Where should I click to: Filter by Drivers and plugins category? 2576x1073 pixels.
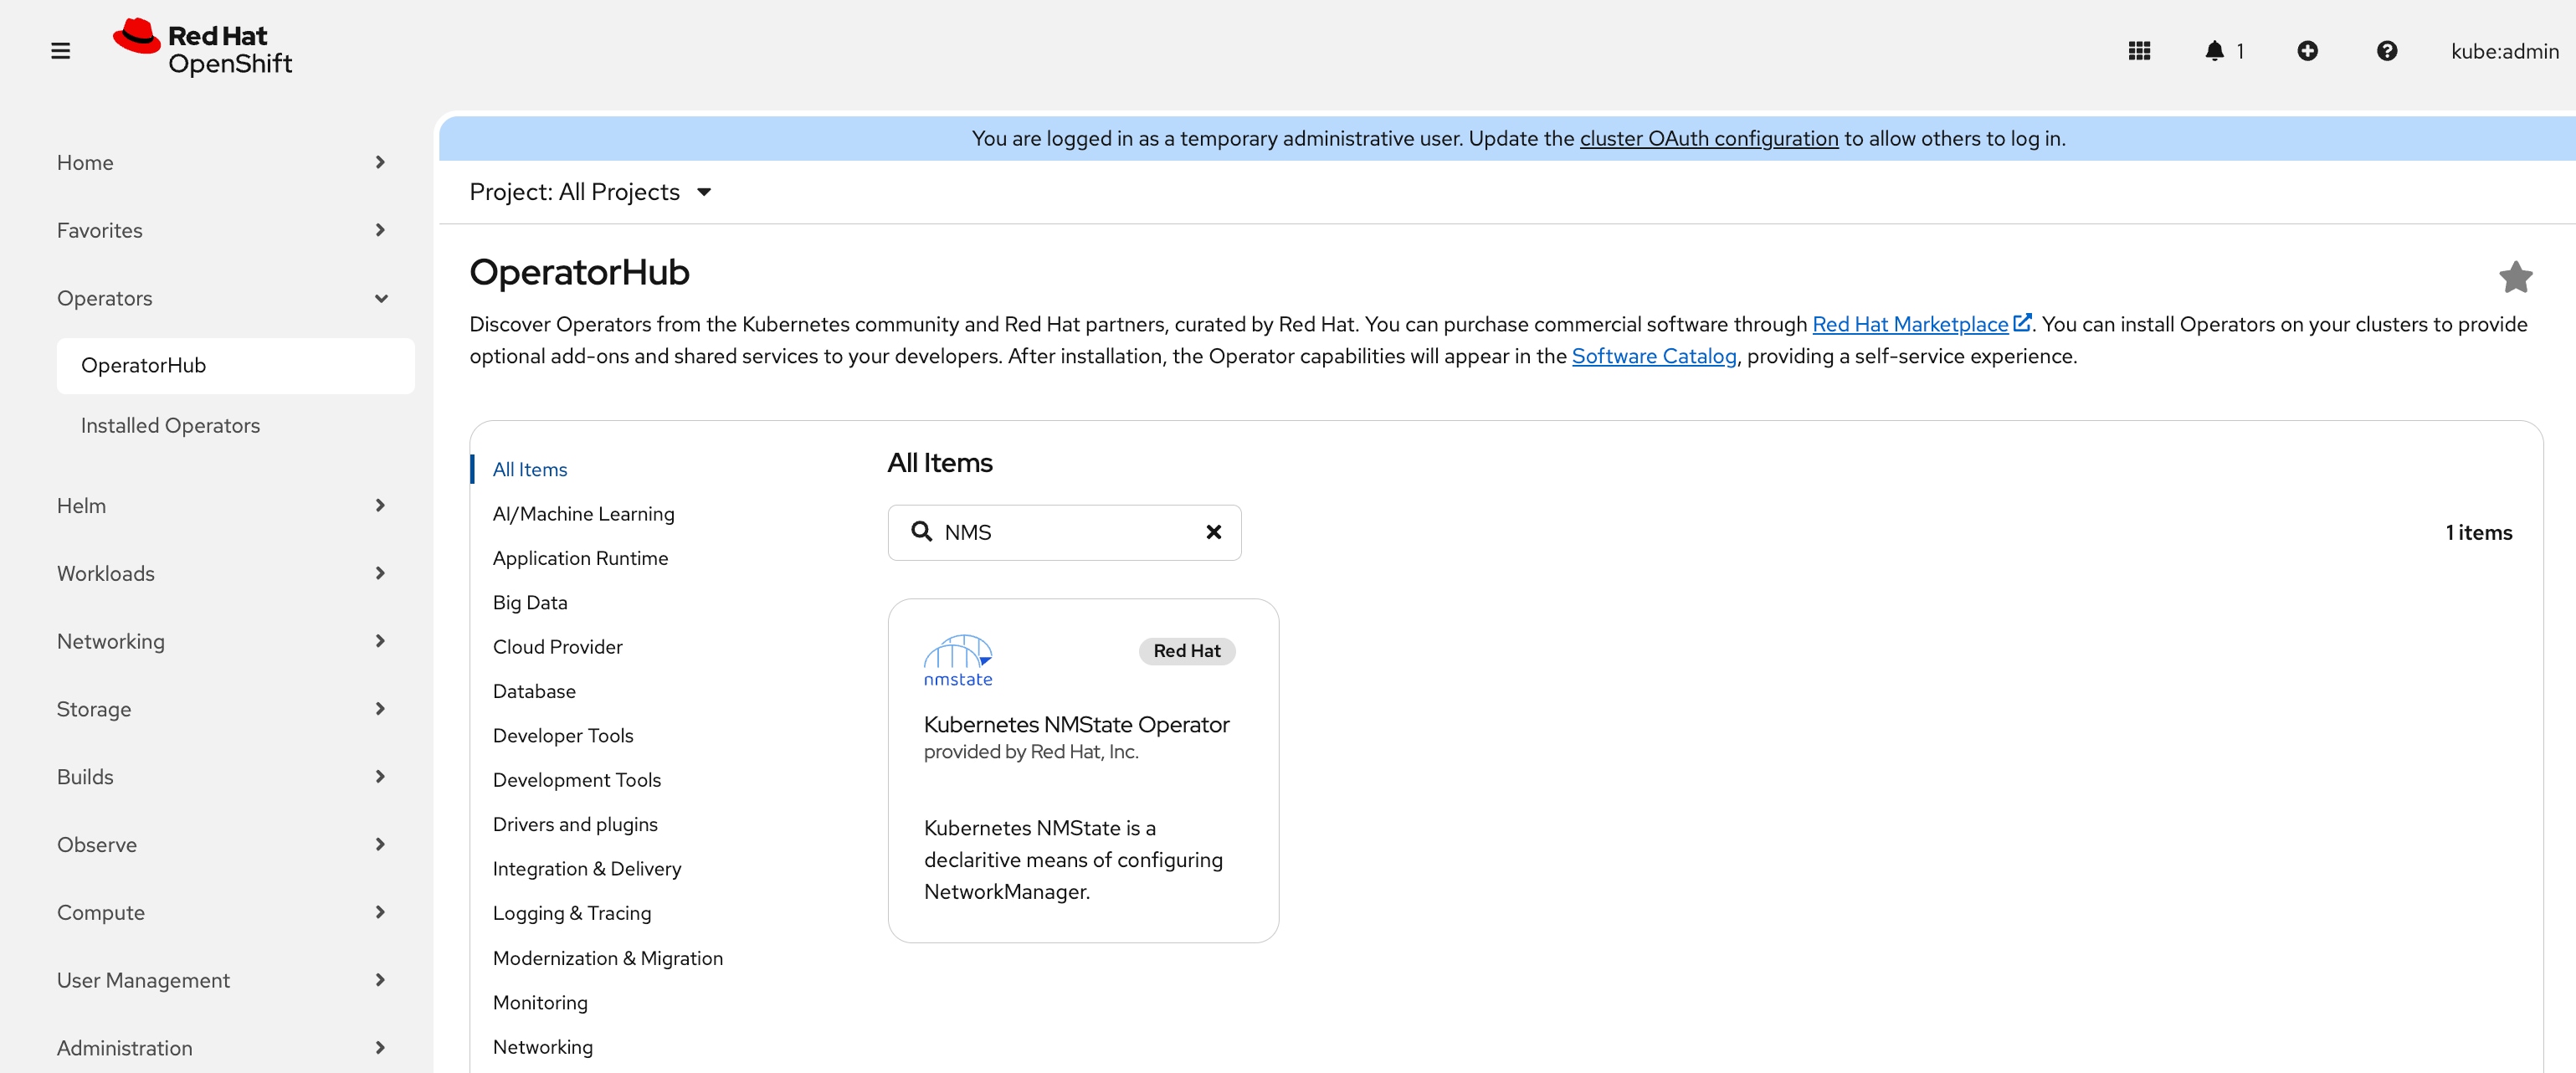click(575, 824)
